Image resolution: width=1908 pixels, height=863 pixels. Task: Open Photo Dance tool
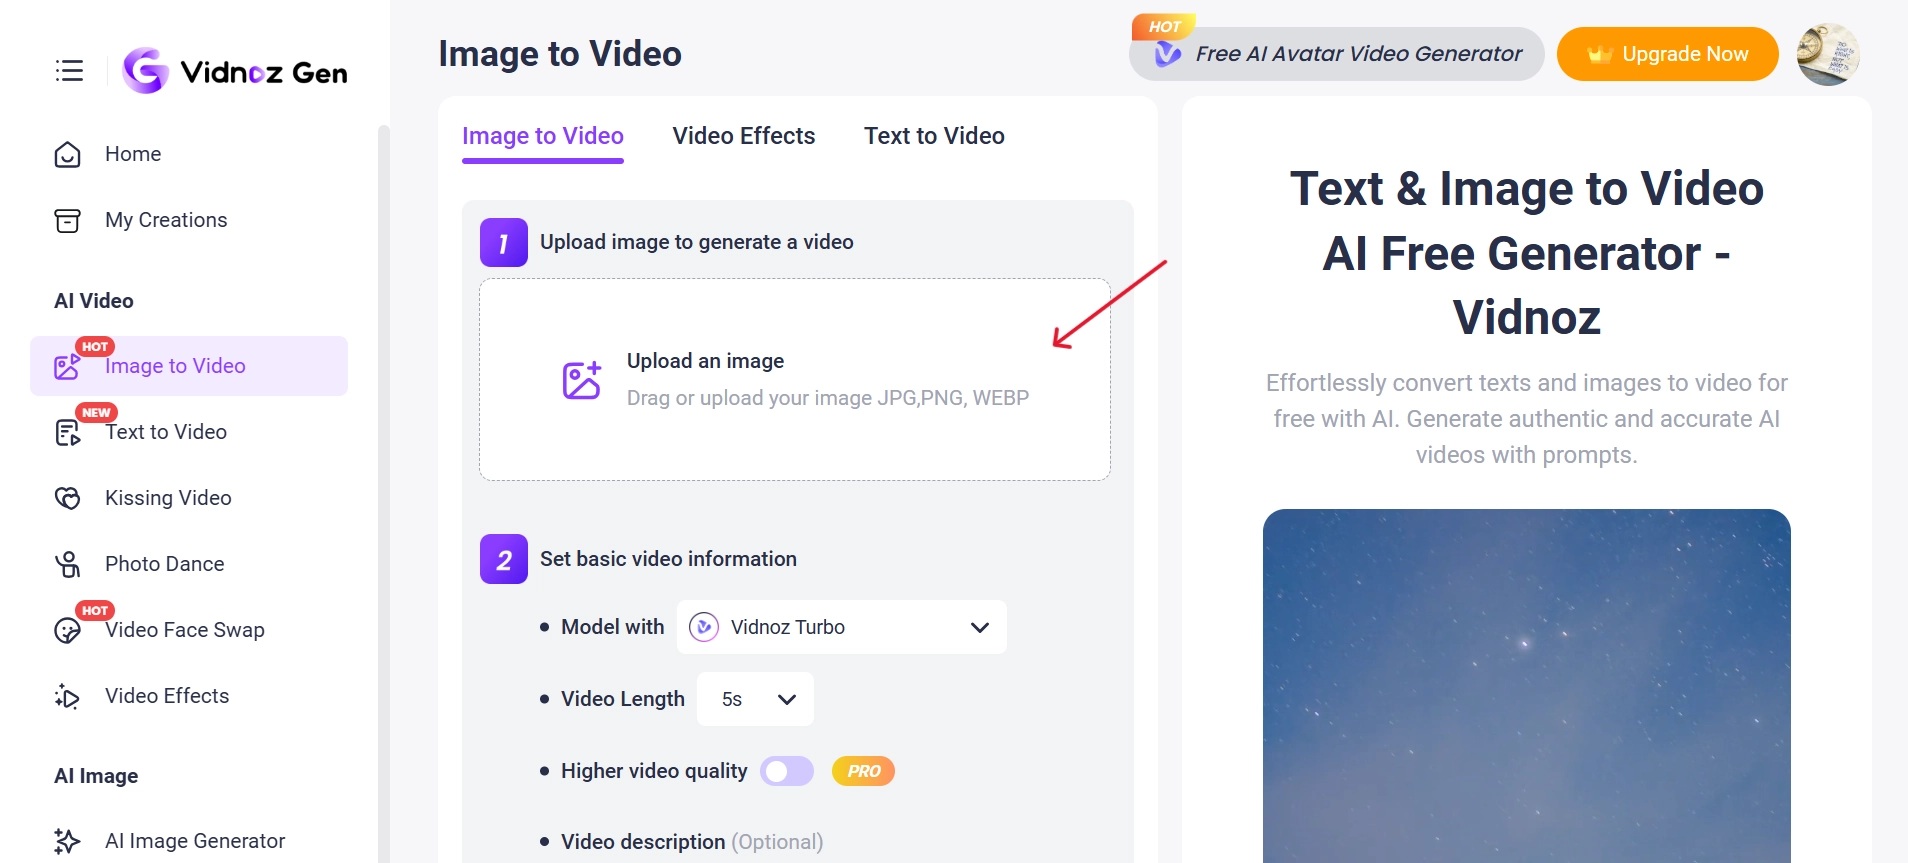coord(164,564)
